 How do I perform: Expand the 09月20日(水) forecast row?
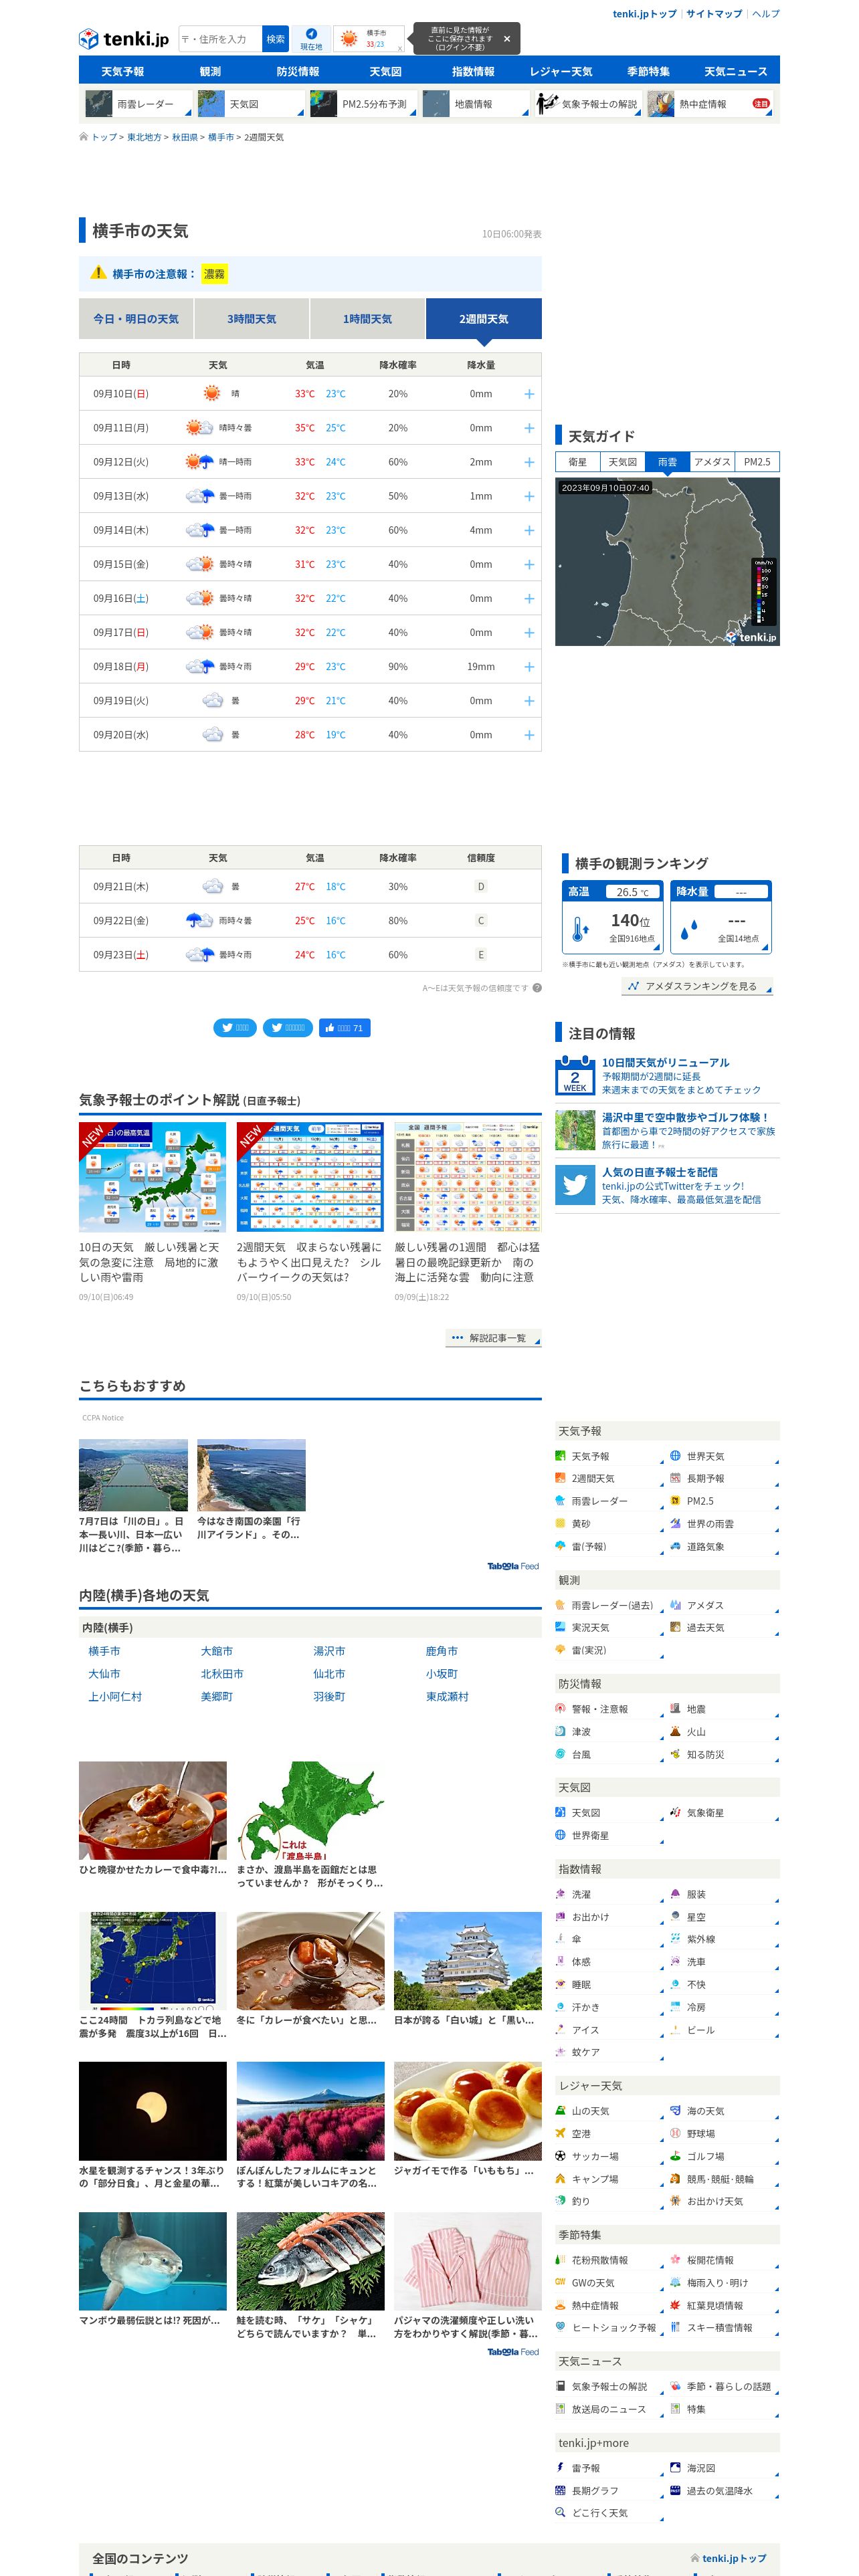pos(529,735)
